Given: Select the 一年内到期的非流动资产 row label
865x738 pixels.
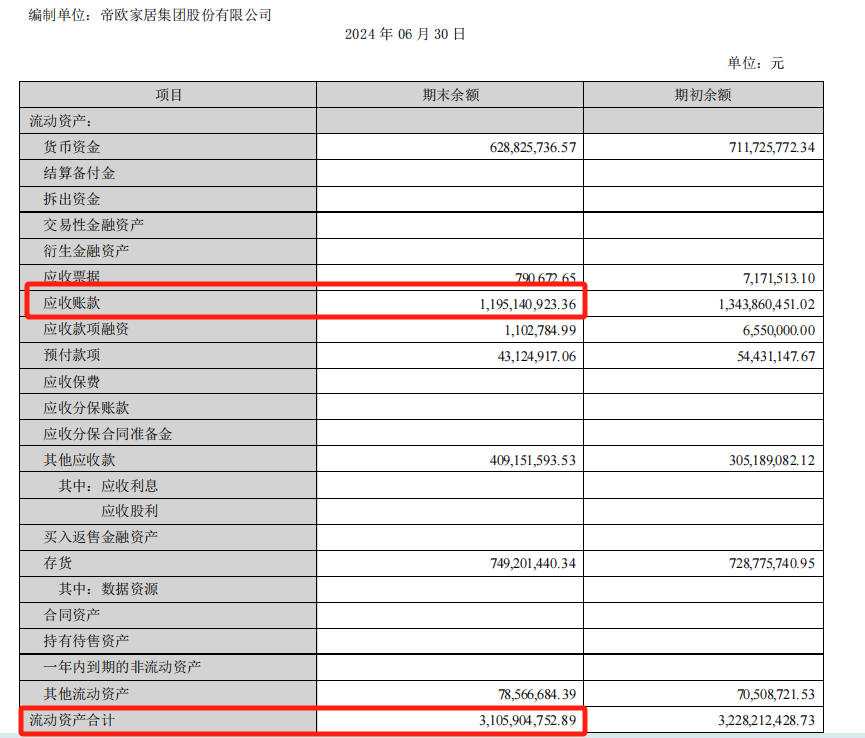Looking at the screenshot, I should tap(122, 667).
